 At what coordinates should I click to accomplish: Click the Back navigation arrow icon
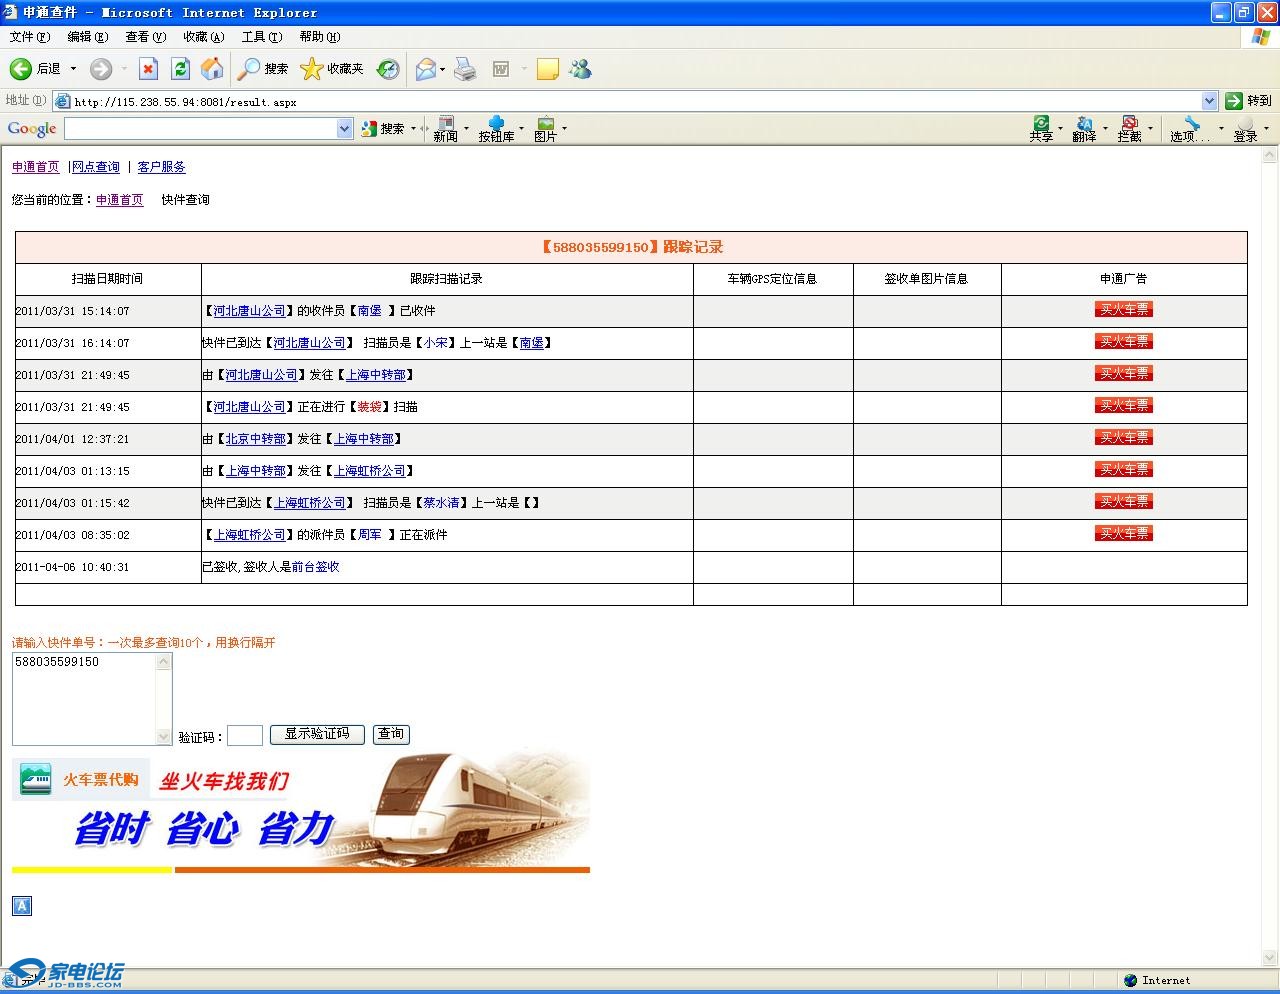point(21,69)
